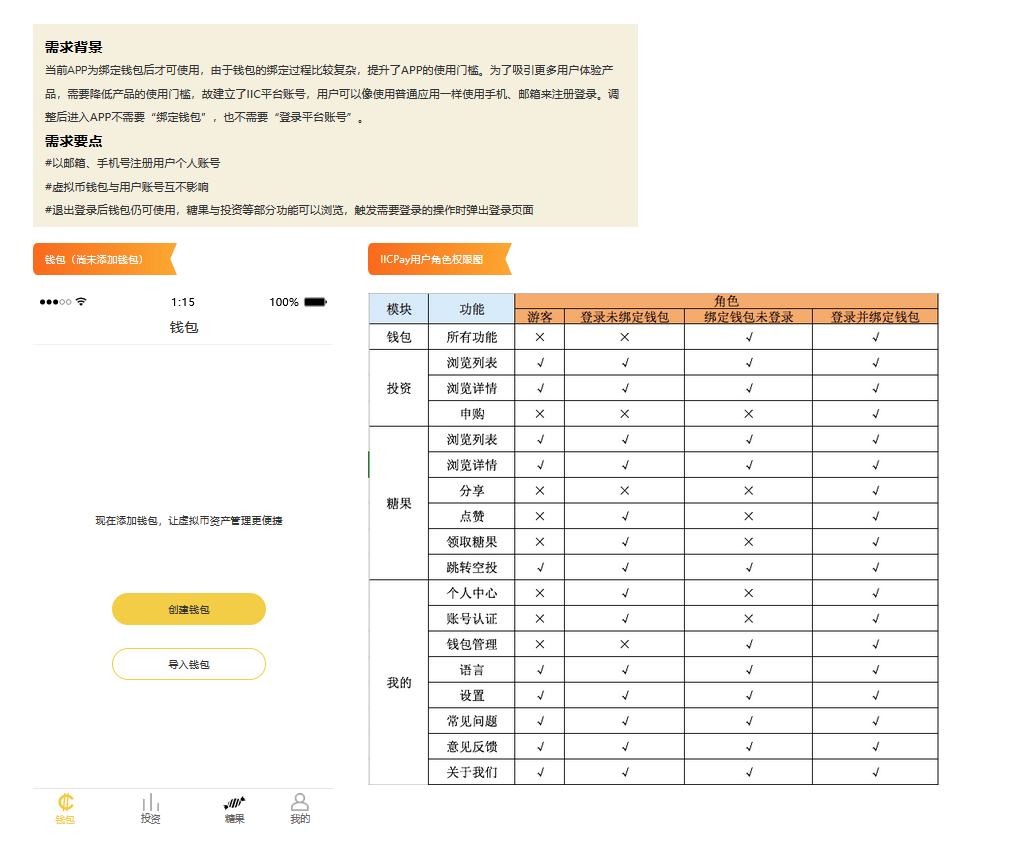This screenshot has width=1014, height=852.
Task: Click the 游客 cross mark in 分享 row
Action: [x=540, y=490]
